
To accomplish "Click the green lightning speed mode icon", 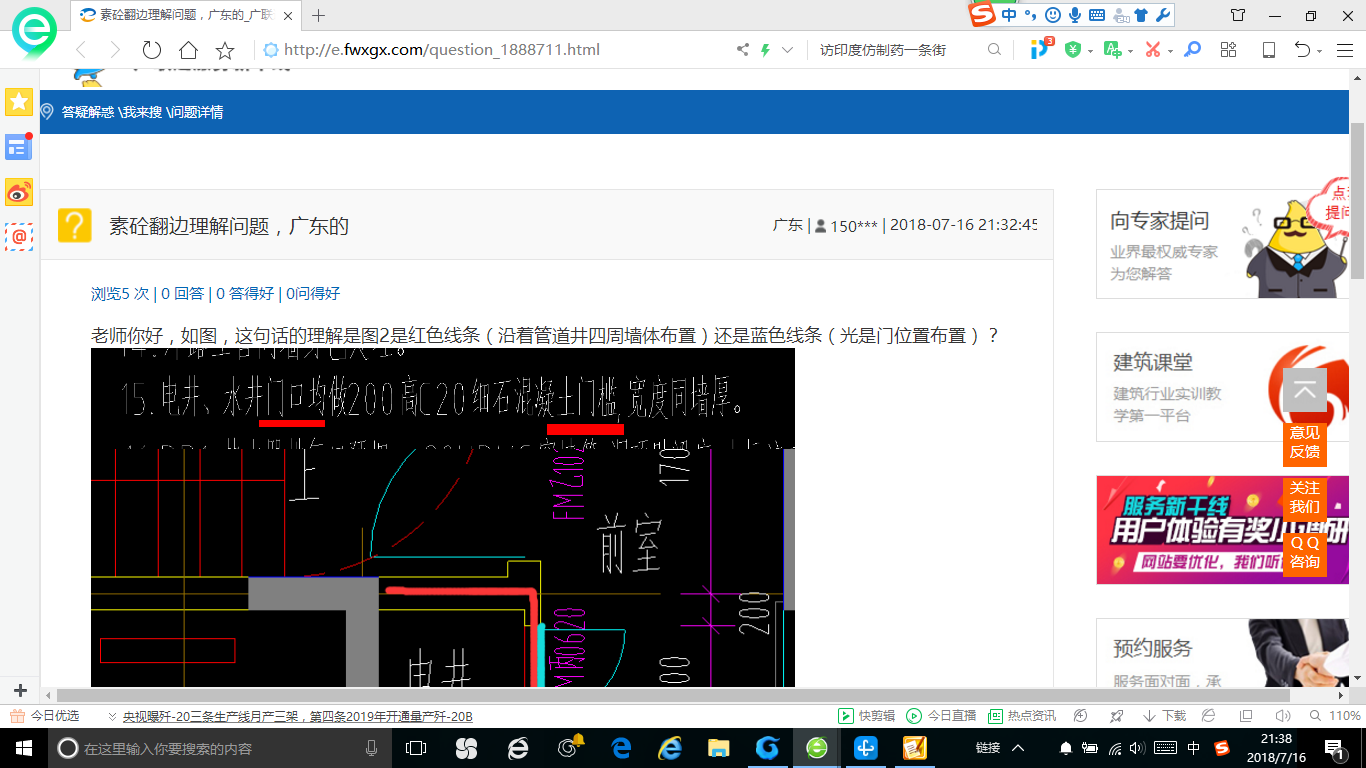I will click(x=766, y=50).
